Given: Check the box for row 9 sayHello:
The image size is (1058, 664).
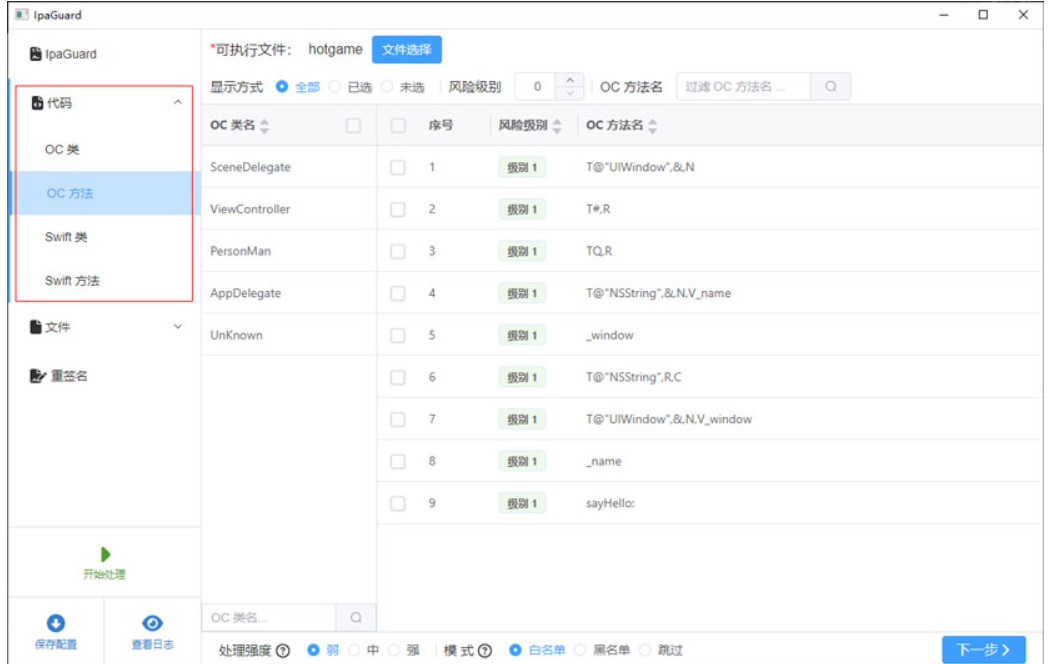Looking at the screenshot, I should tap(398, 503).
